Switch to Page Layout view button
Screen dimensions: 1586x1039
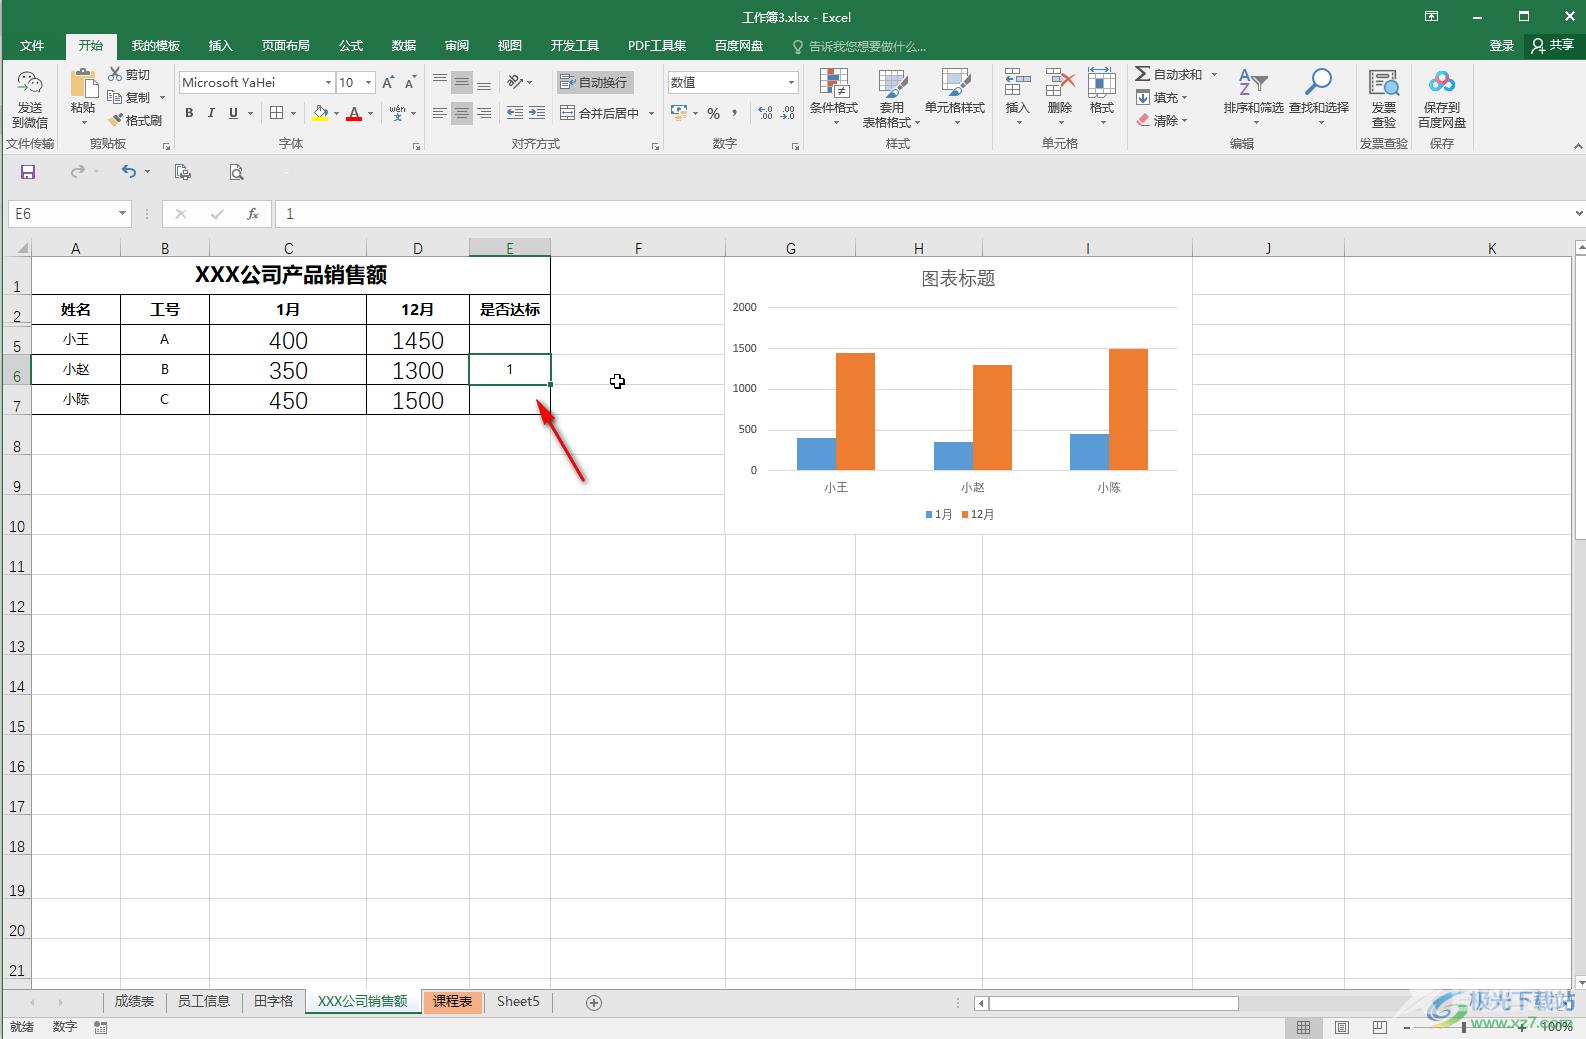1341,1027
